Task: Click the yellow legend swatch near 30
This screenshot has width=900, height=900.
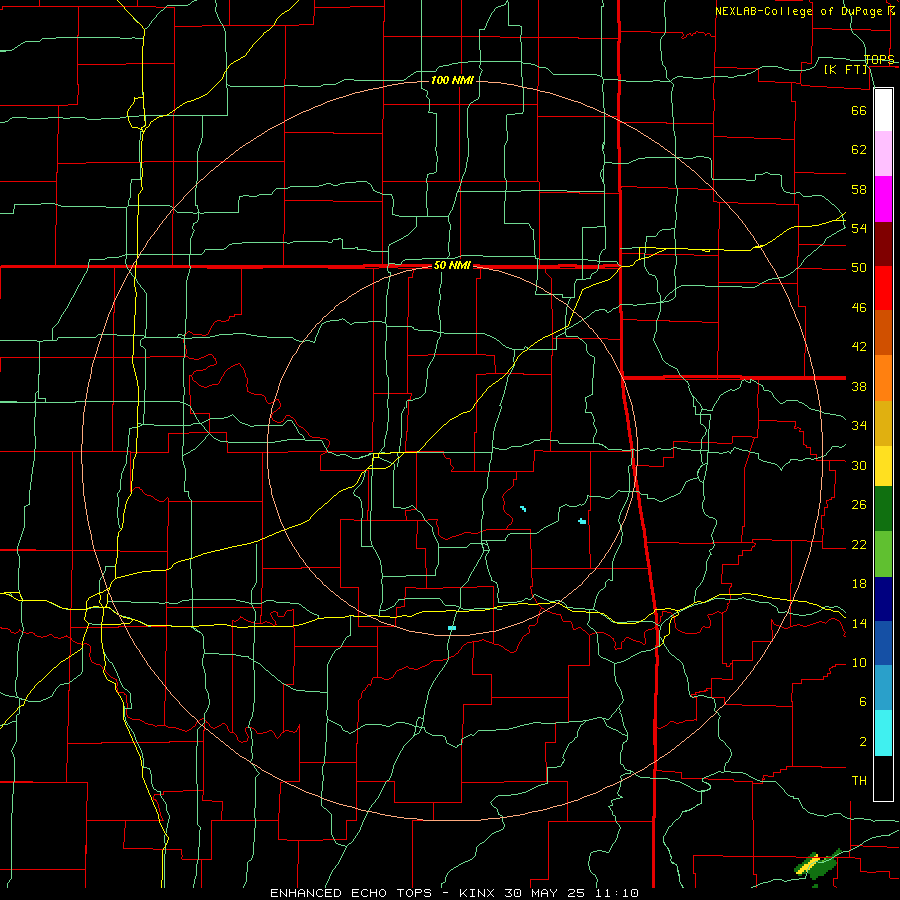Action: 883,466
